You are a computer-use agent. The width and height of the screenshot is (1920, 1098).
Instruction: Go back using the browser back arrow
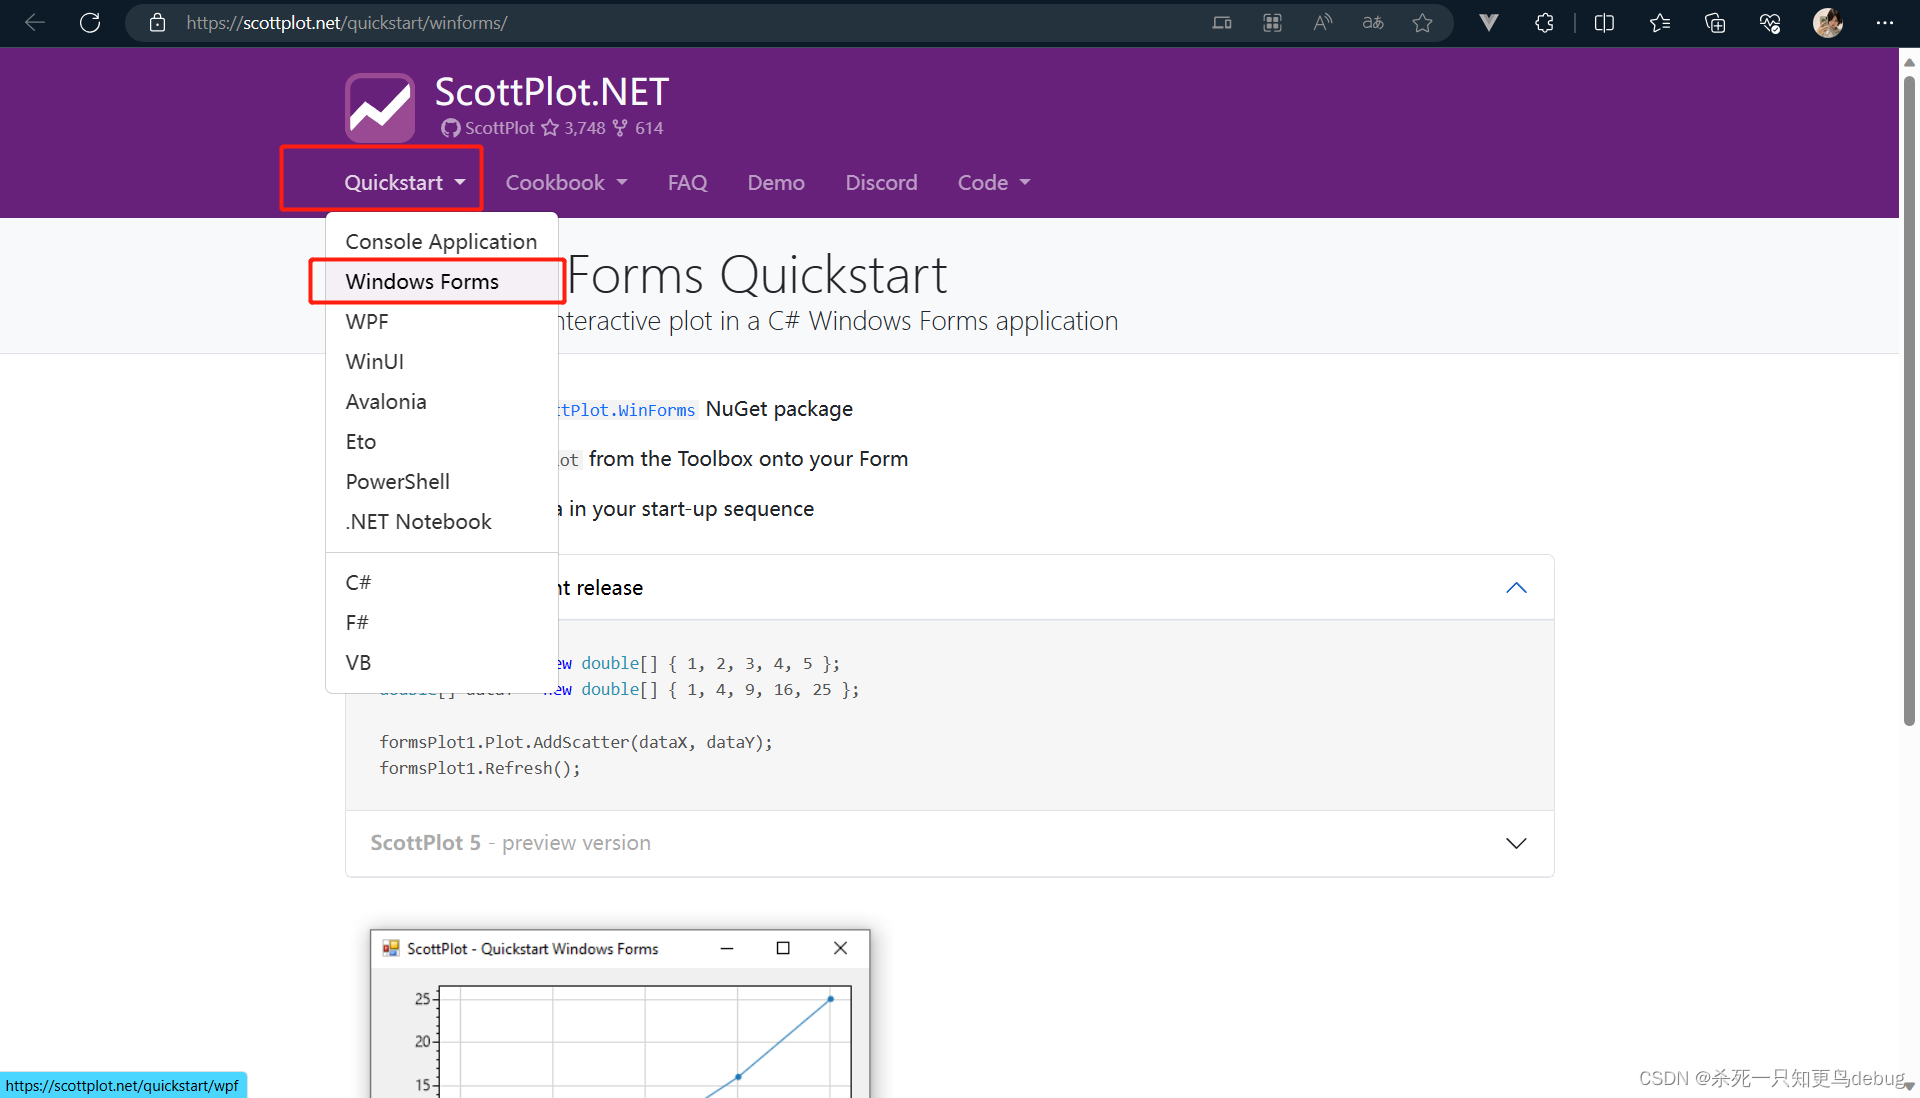(35, 22)
